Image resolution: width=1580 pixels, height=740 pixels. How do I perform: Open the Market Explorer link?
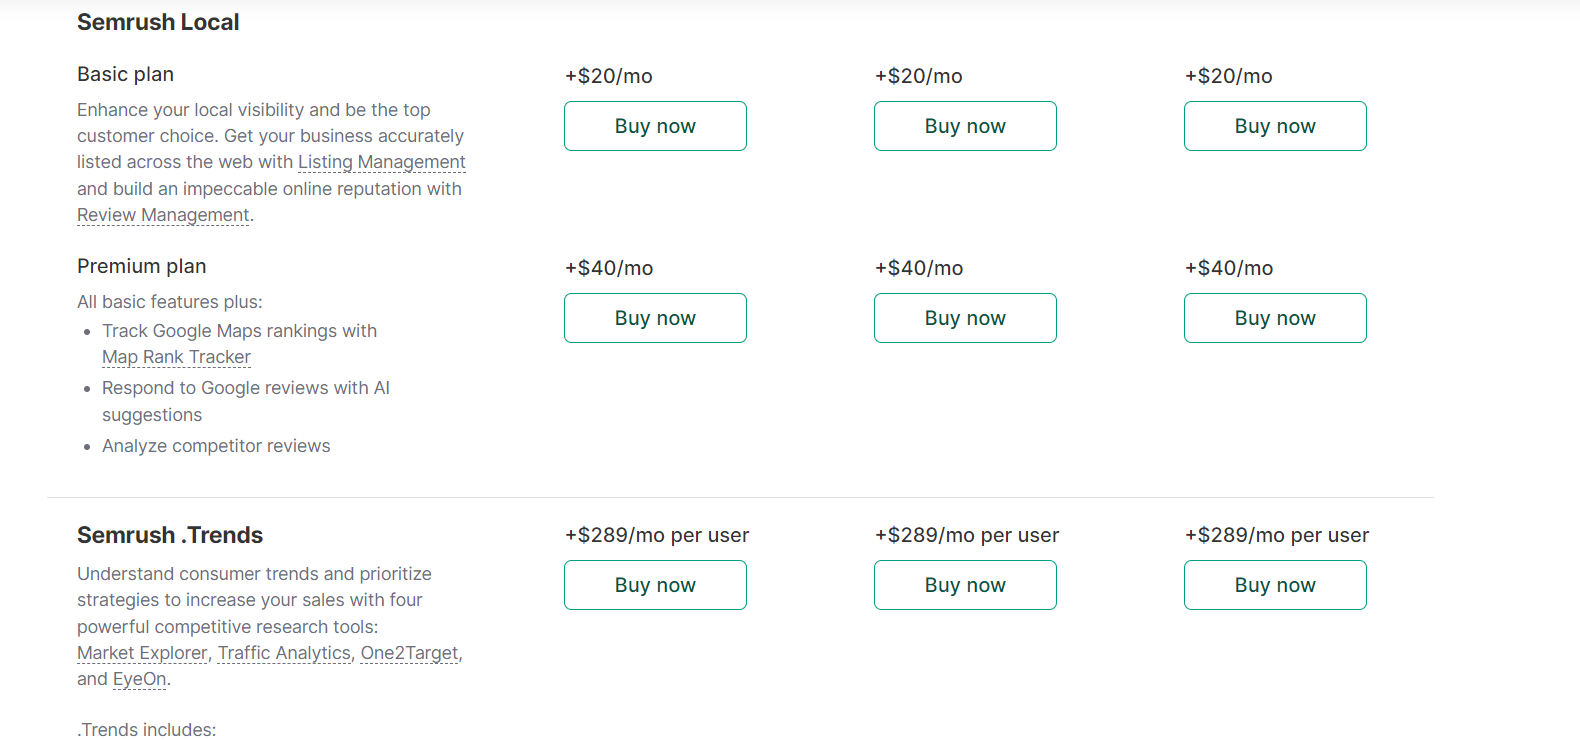coord(141,652)
